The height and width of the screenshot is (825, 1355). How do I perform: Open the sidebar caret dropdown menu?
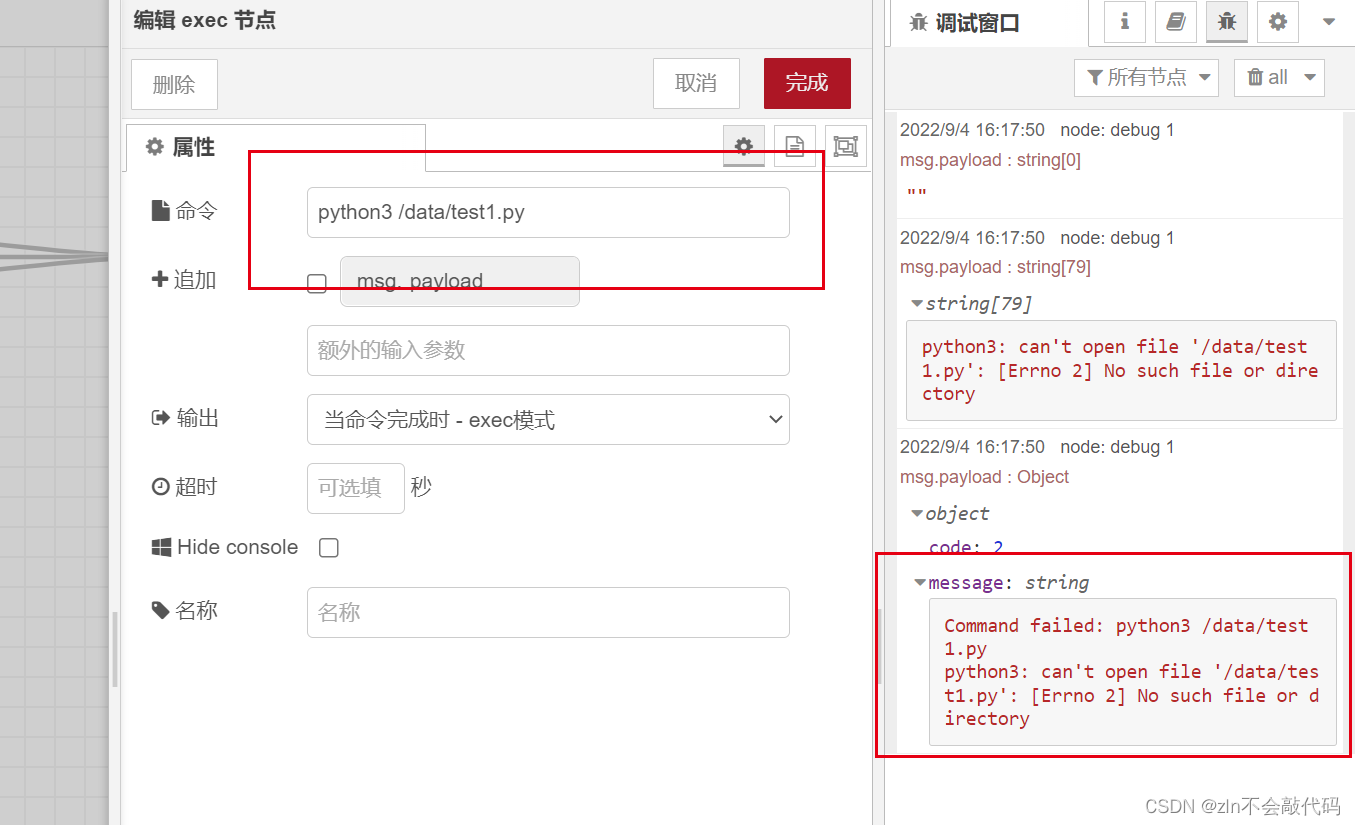click(x=1326, y=22)
